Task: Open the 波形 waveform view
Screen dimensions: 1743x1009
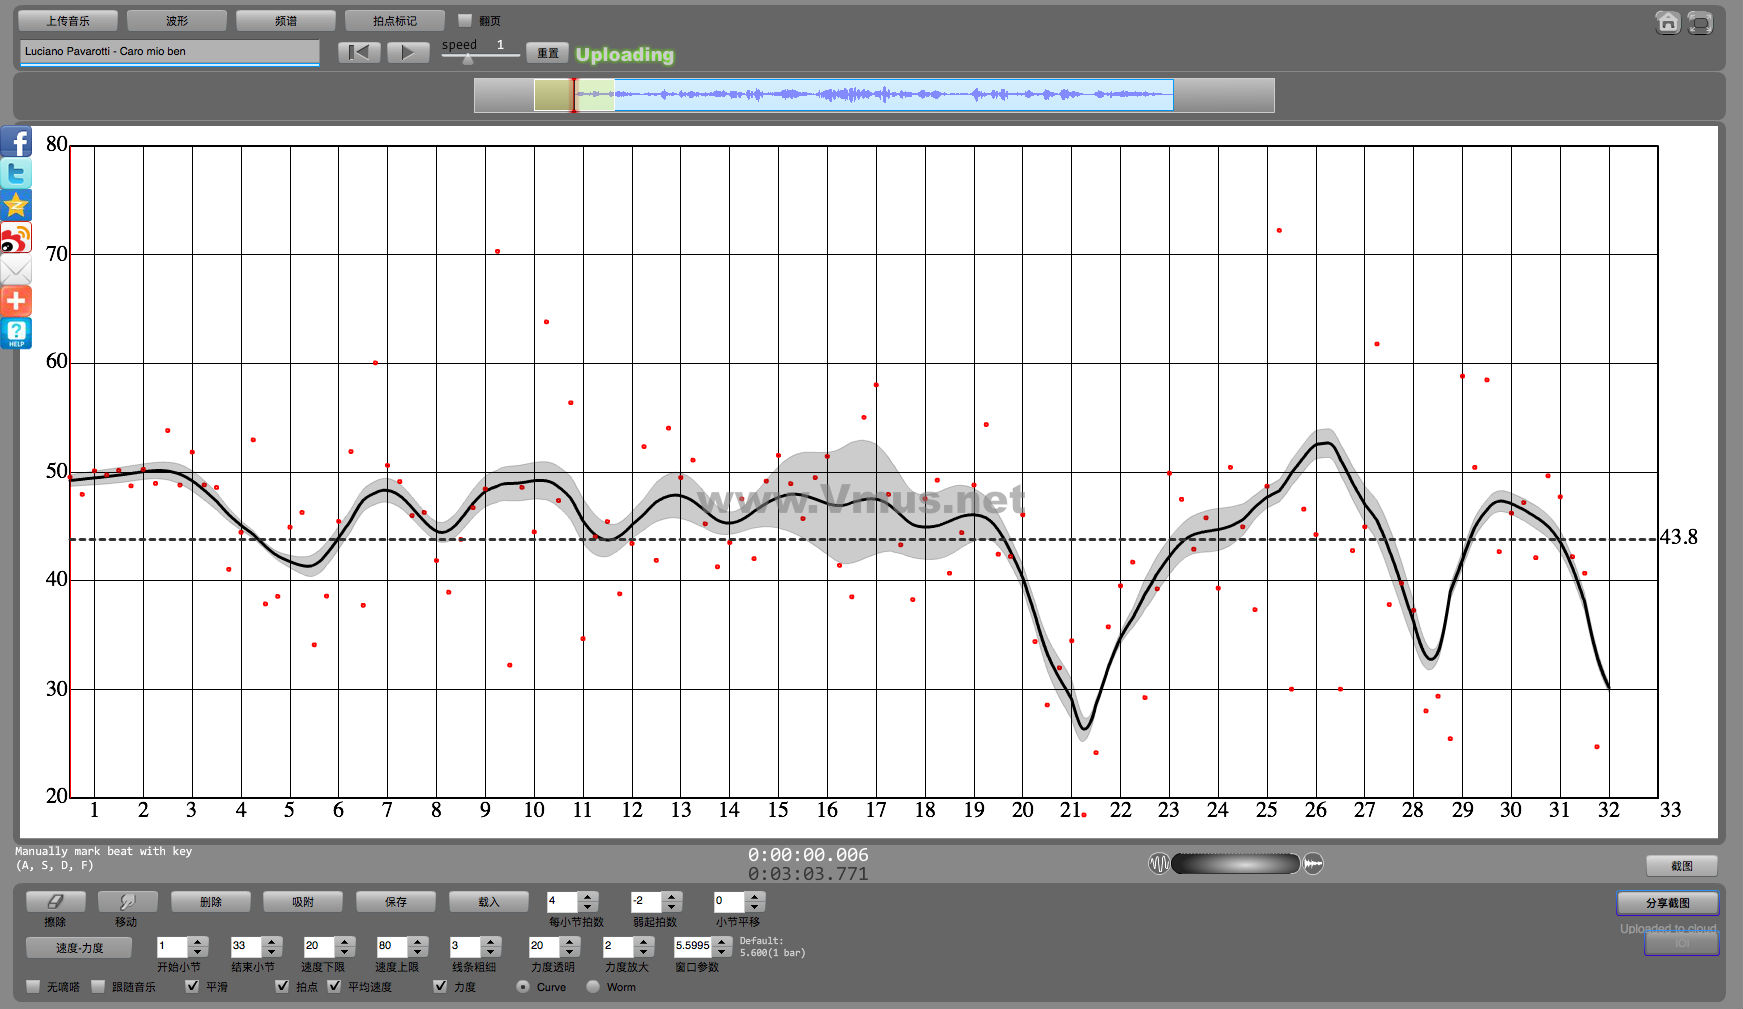Action: (177, 20)
